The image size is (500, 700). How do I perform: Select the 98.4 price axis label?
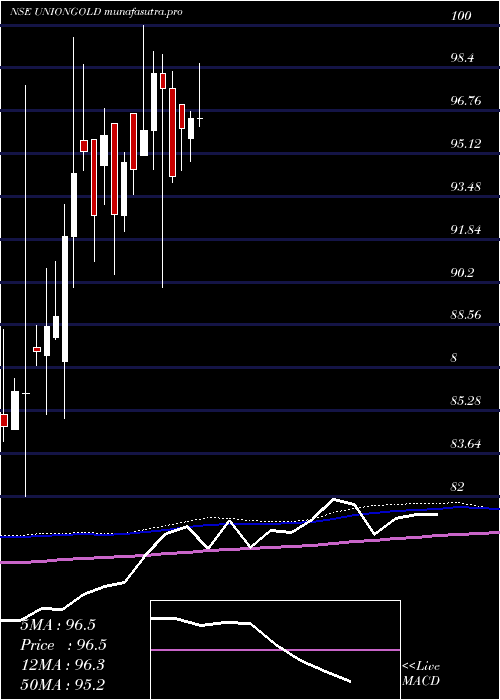coord(462,58)
